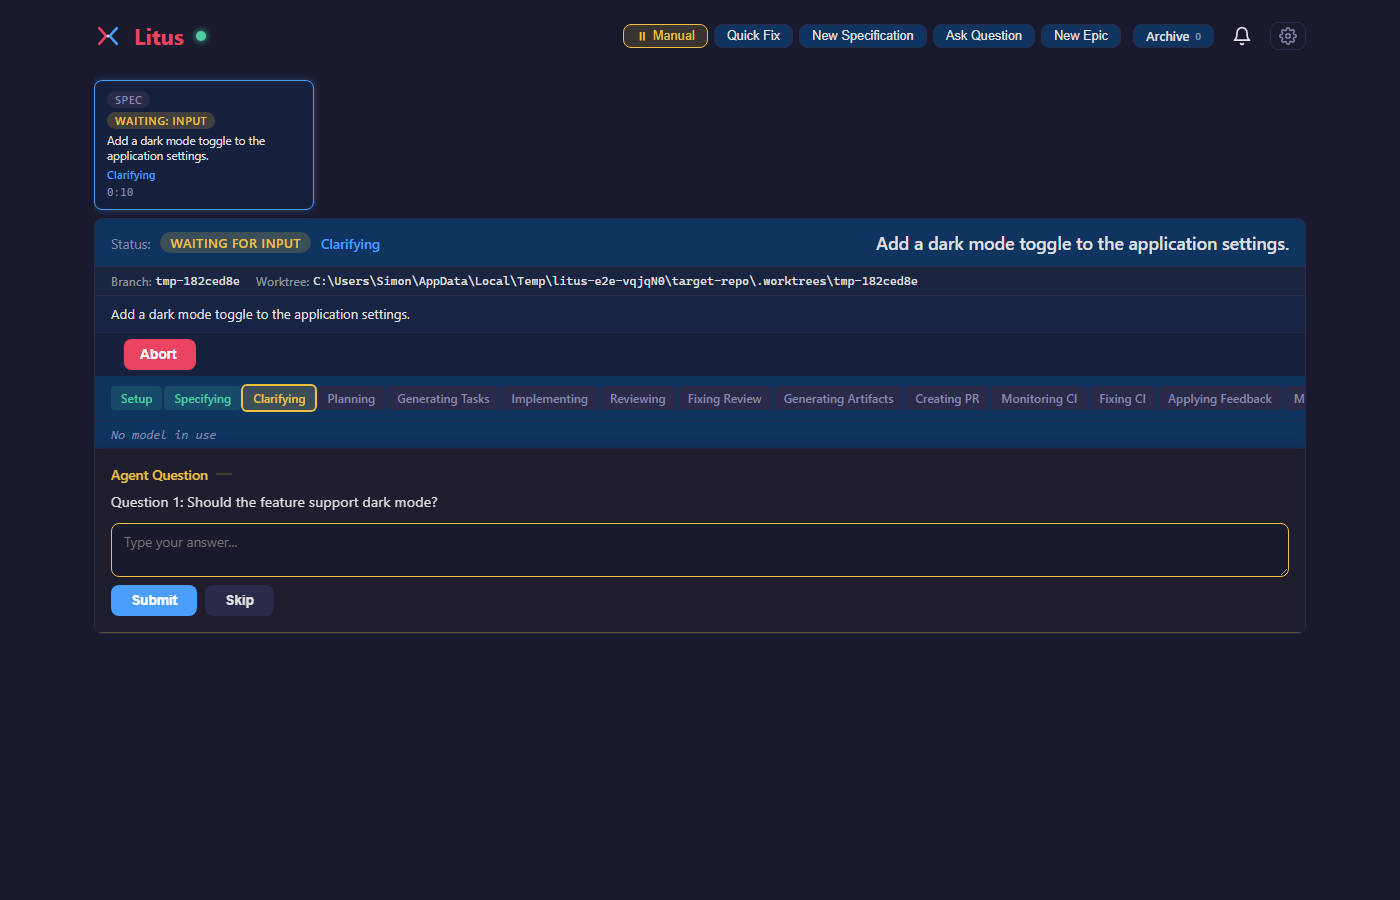
Task: Focus the Type your answer field
Action: (700, 550)
